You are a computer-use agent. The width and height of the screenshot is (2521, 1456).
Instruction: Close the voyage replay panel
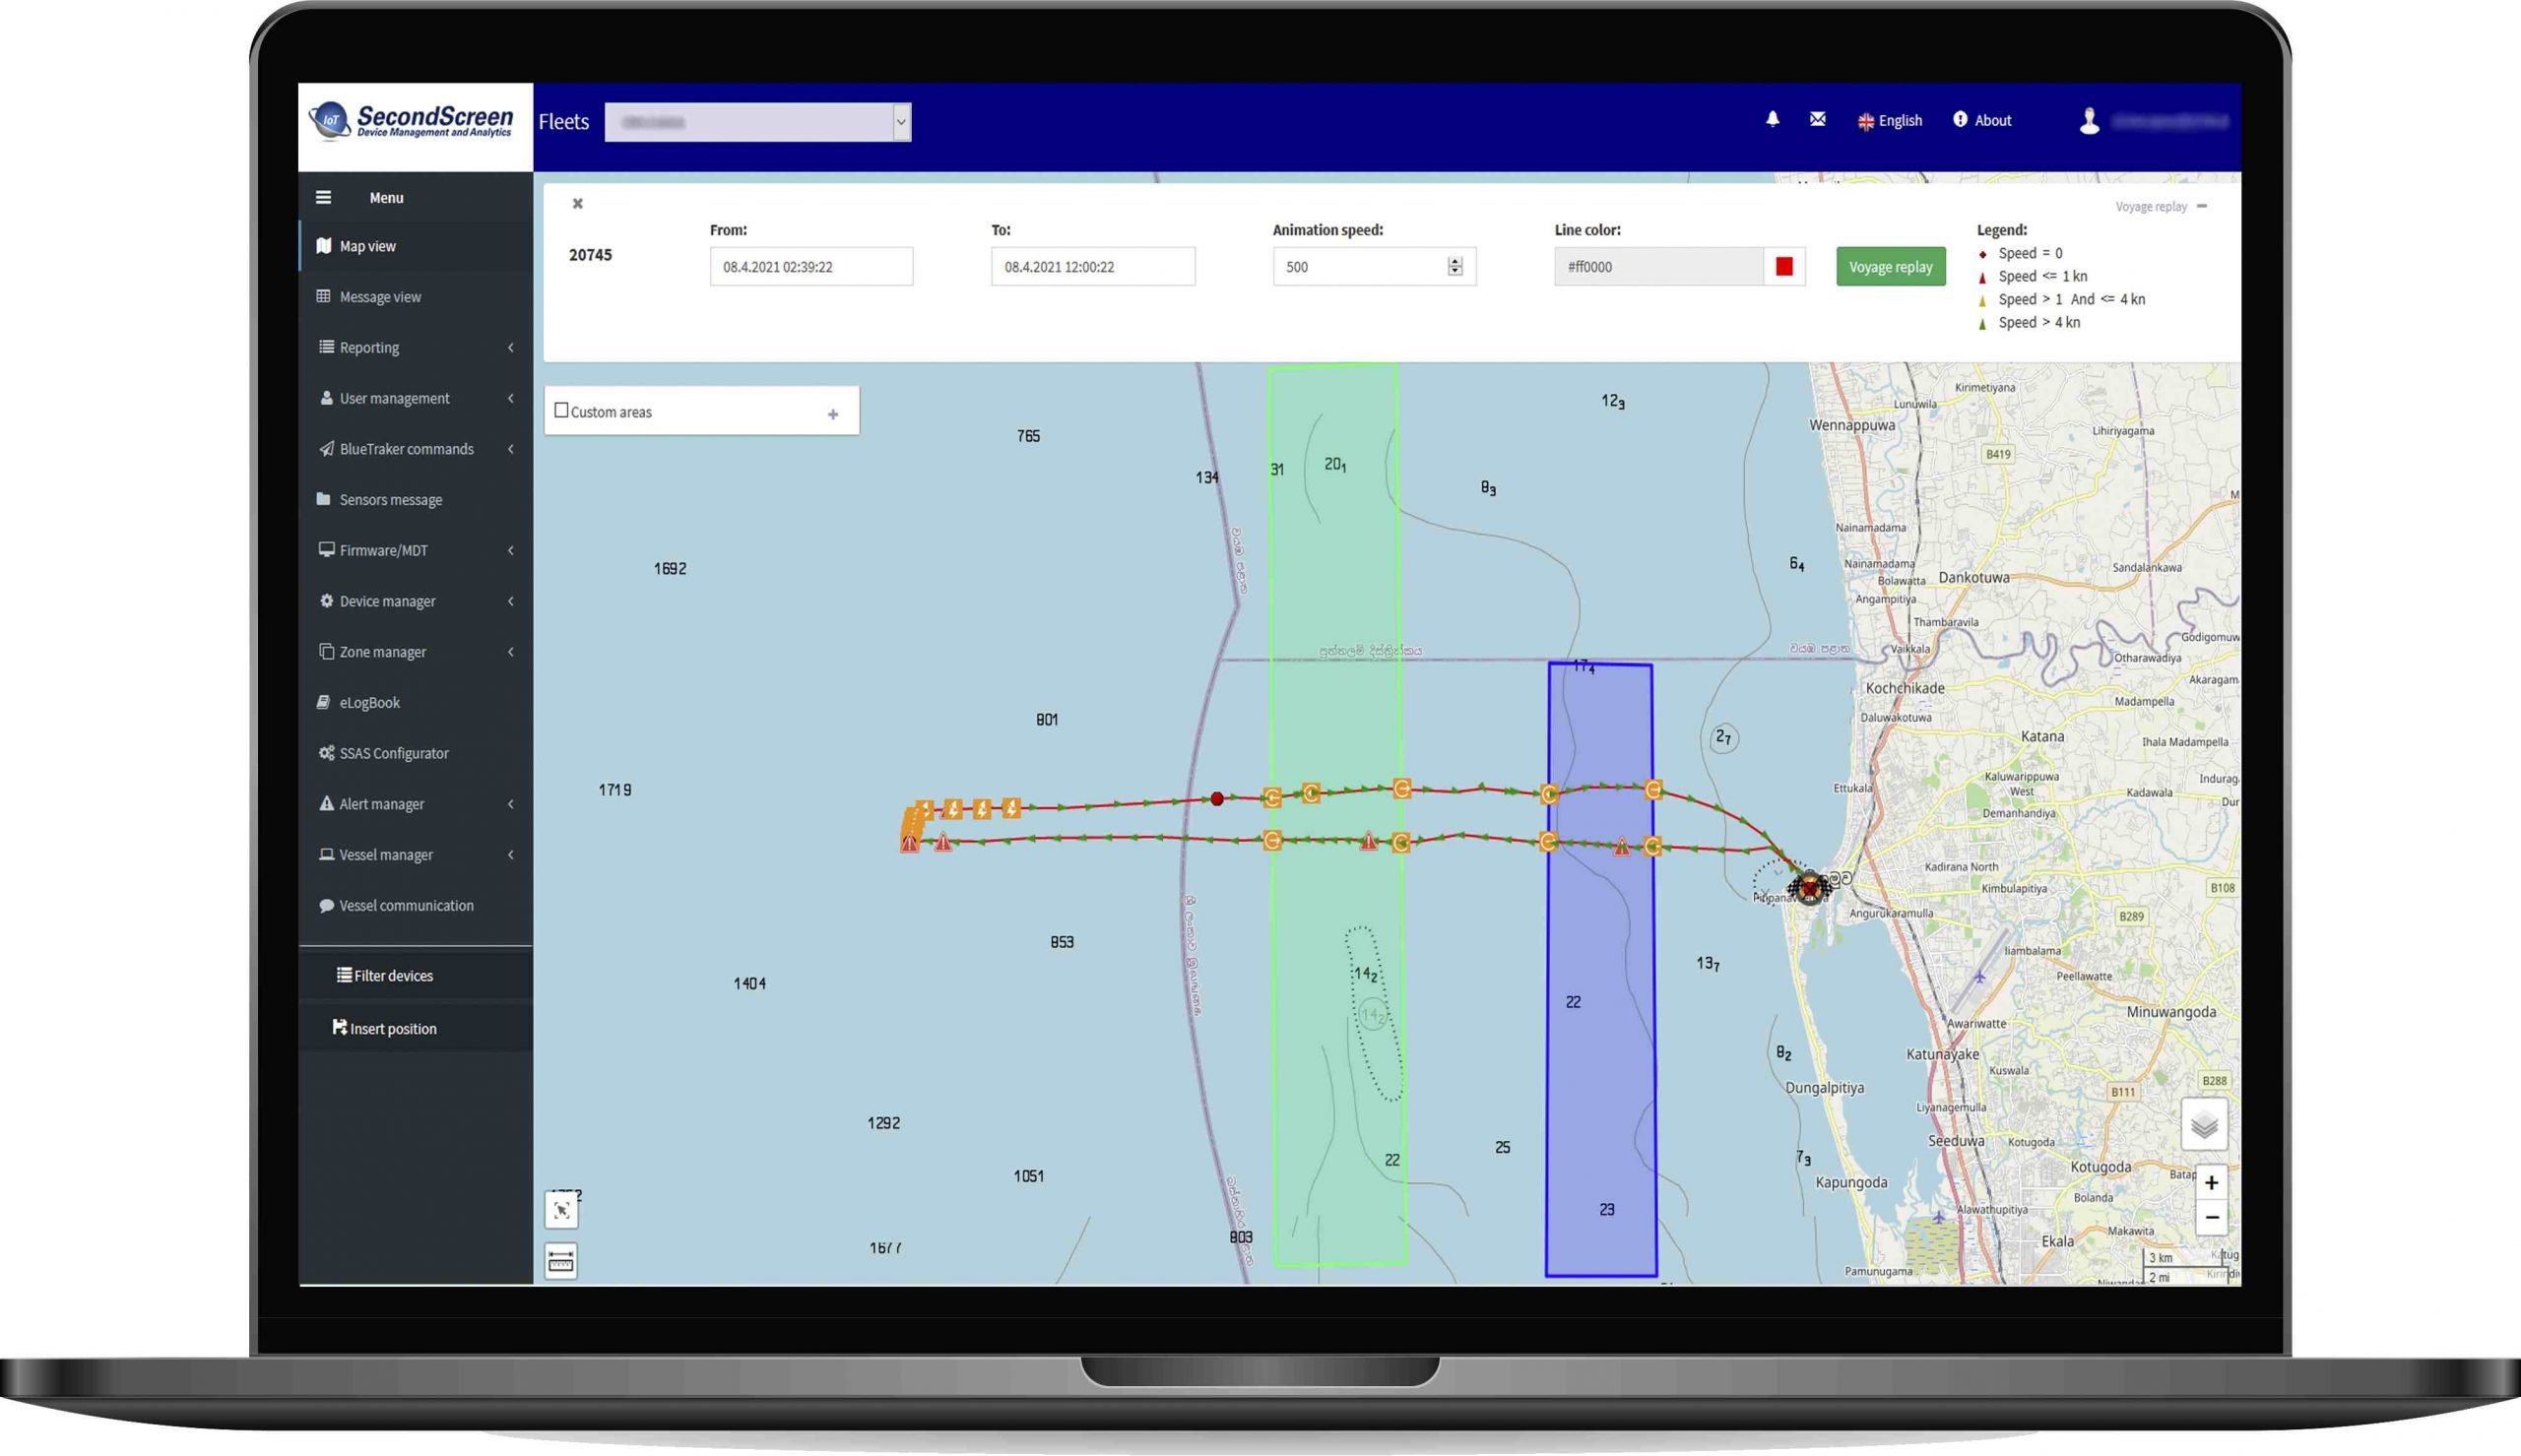(x=577, y=204)
